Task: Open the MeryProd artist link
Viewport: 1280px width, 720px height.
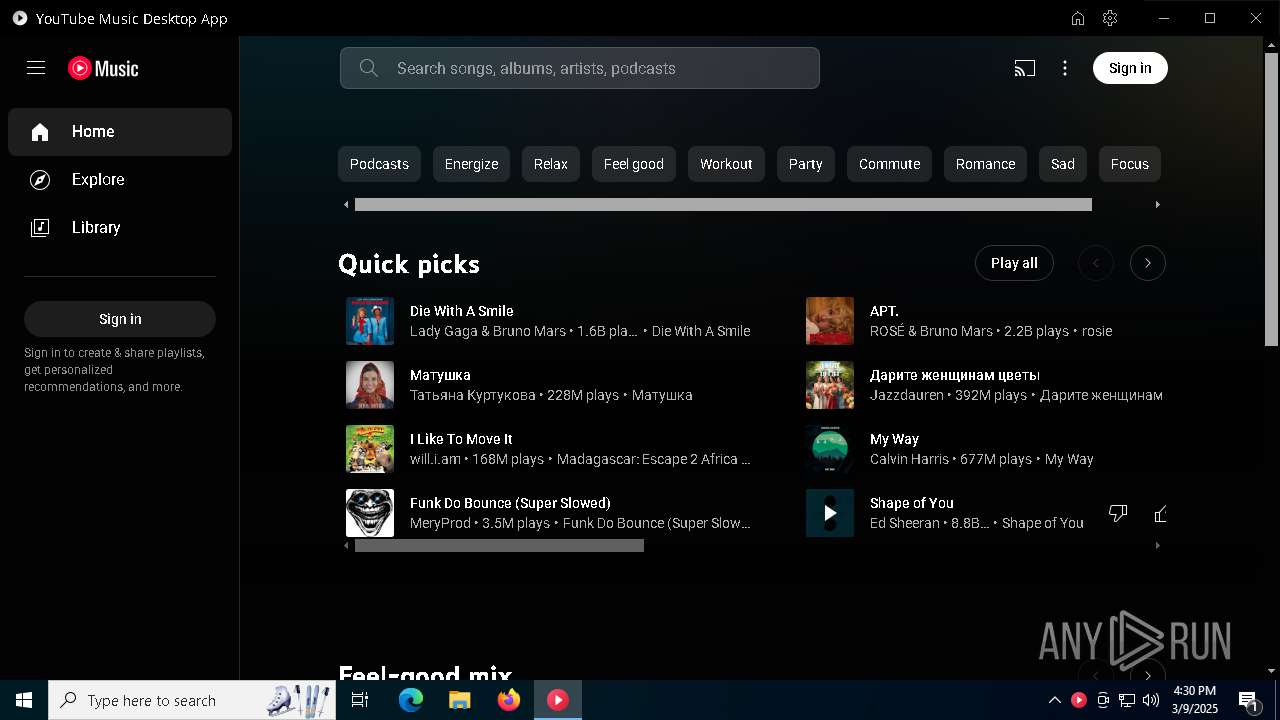Action: 440,523
